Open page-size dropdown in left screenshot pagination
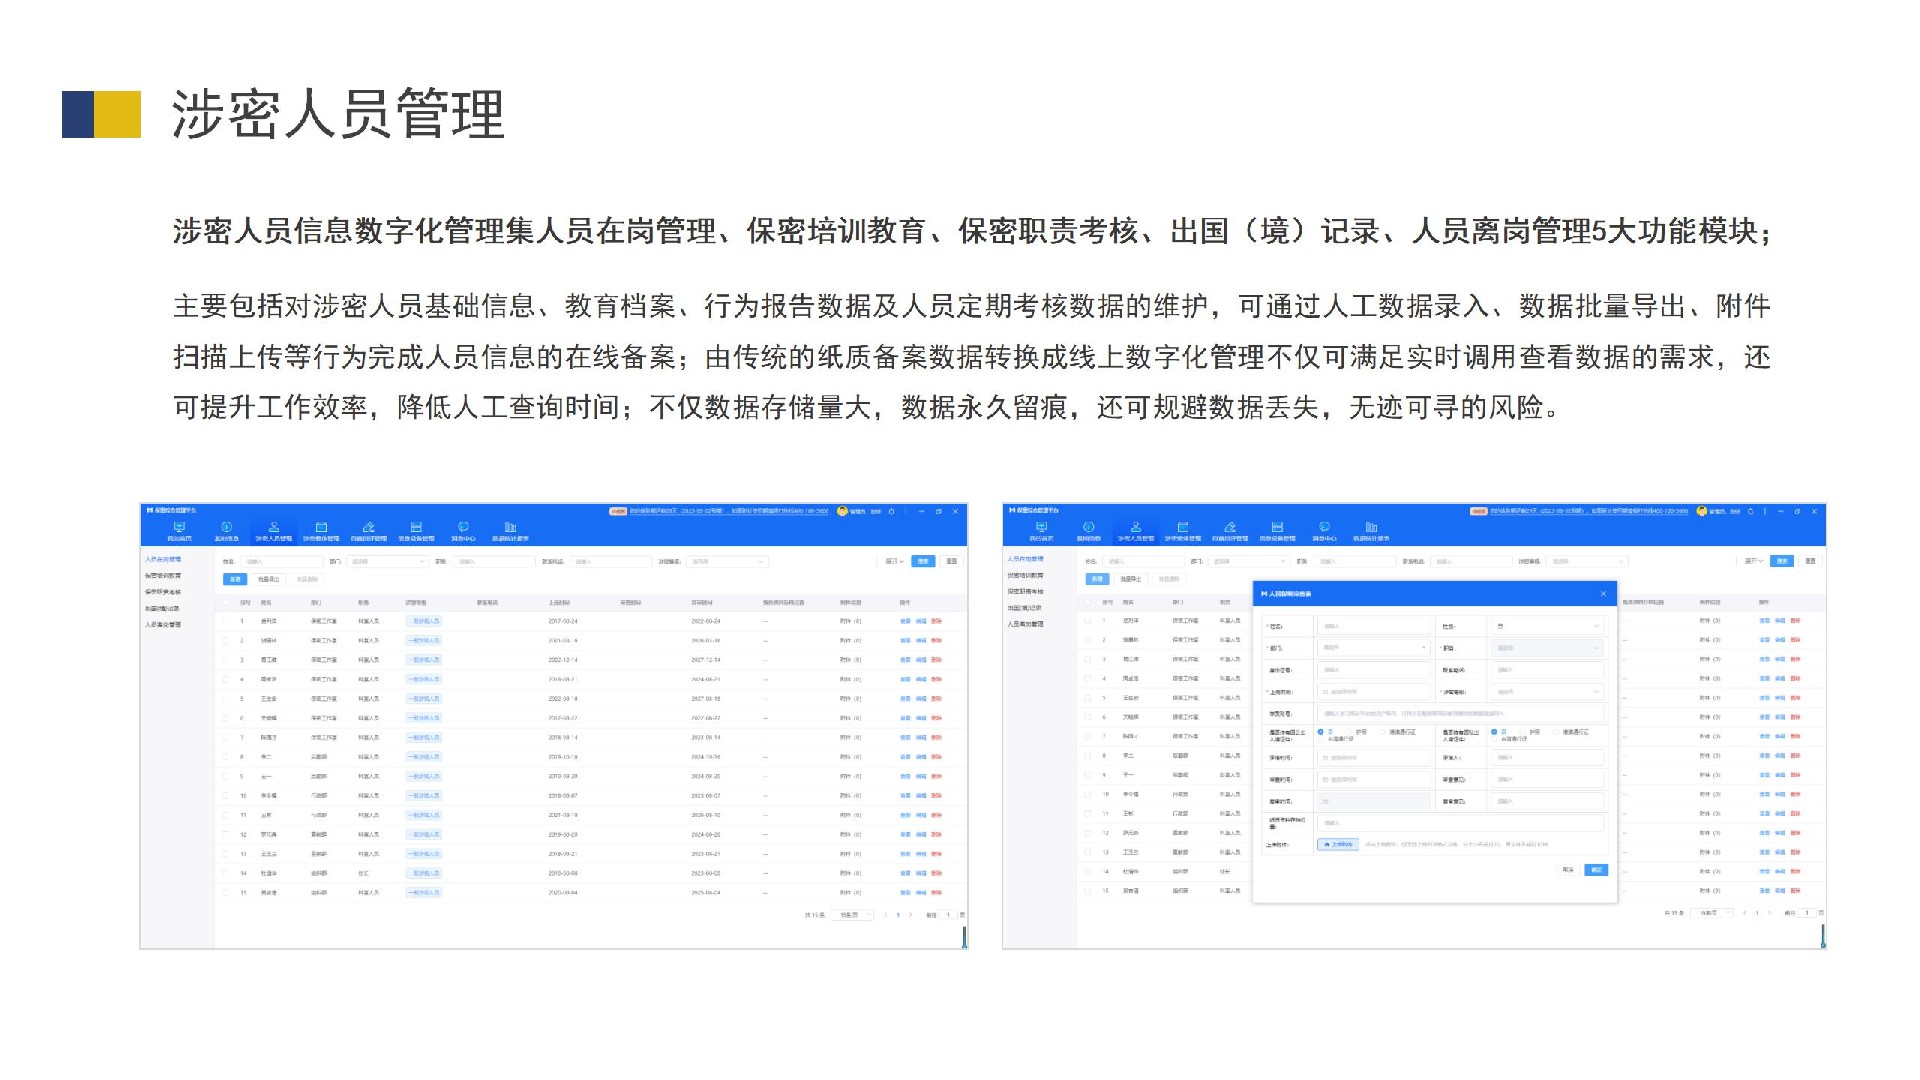 853,915
